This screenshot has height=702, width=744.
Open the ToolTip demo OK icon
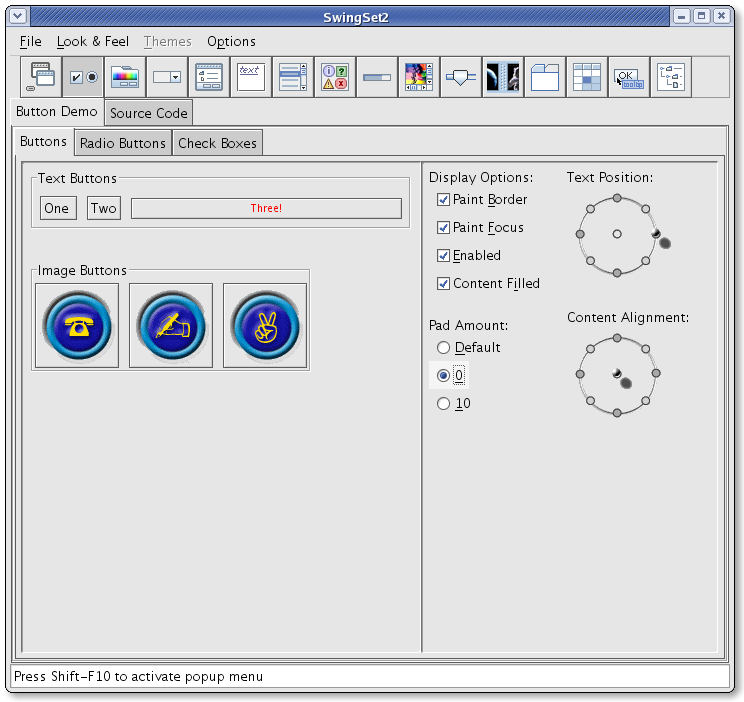(629, 77)
